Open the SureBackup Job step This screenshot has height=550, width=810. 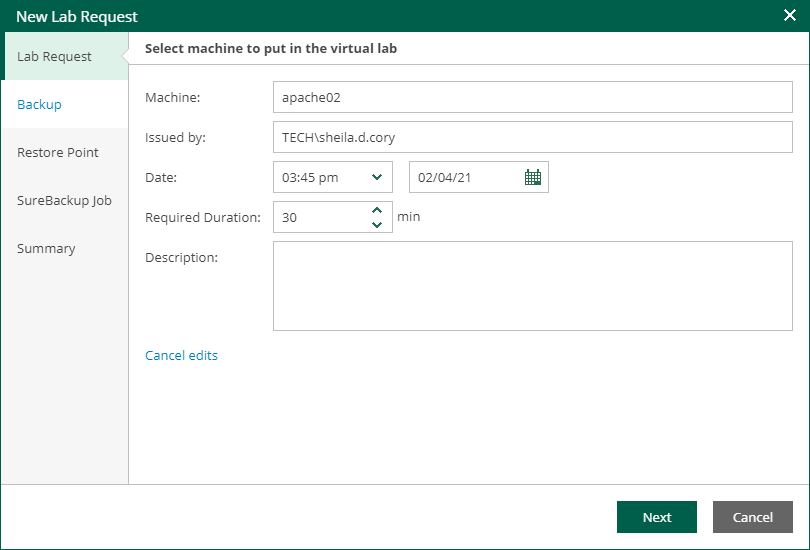64,200
